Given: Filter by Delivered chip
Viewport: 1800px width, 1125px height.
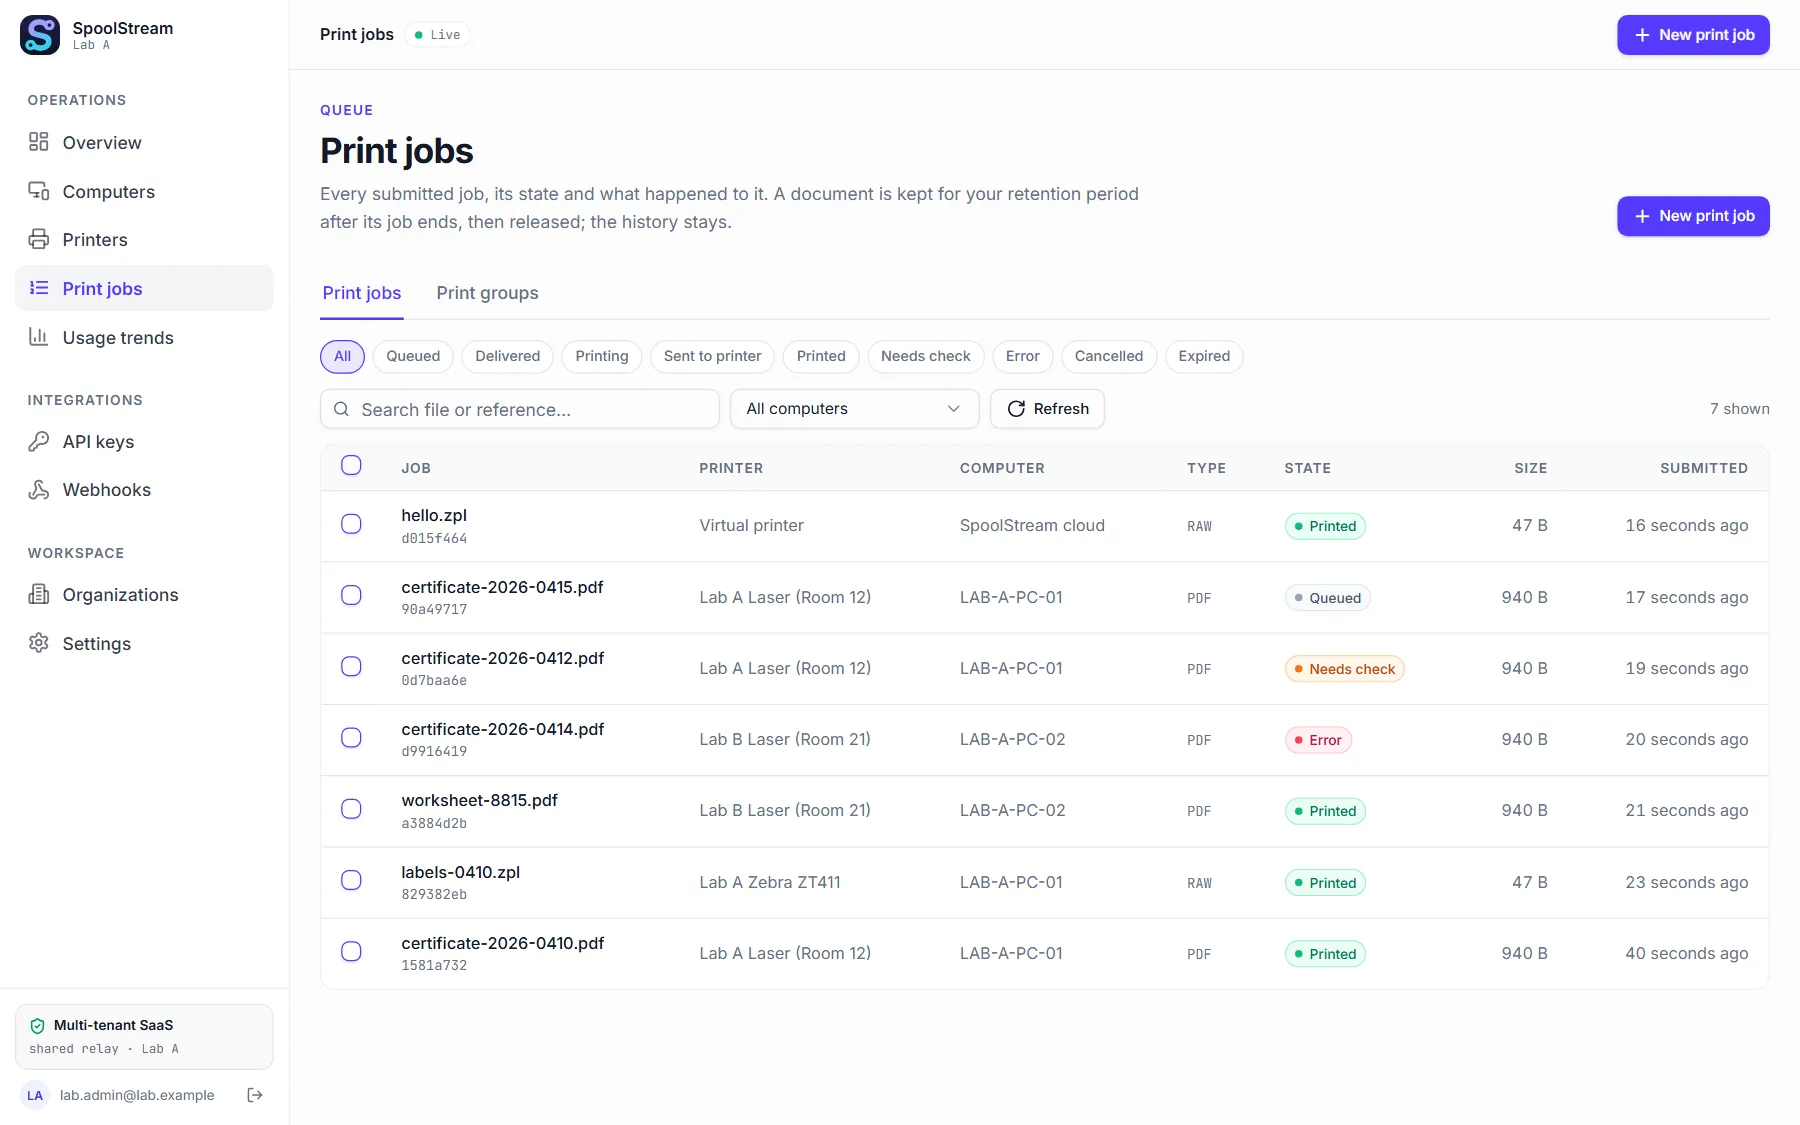Looking at the screenshot, I should [507, 356].
